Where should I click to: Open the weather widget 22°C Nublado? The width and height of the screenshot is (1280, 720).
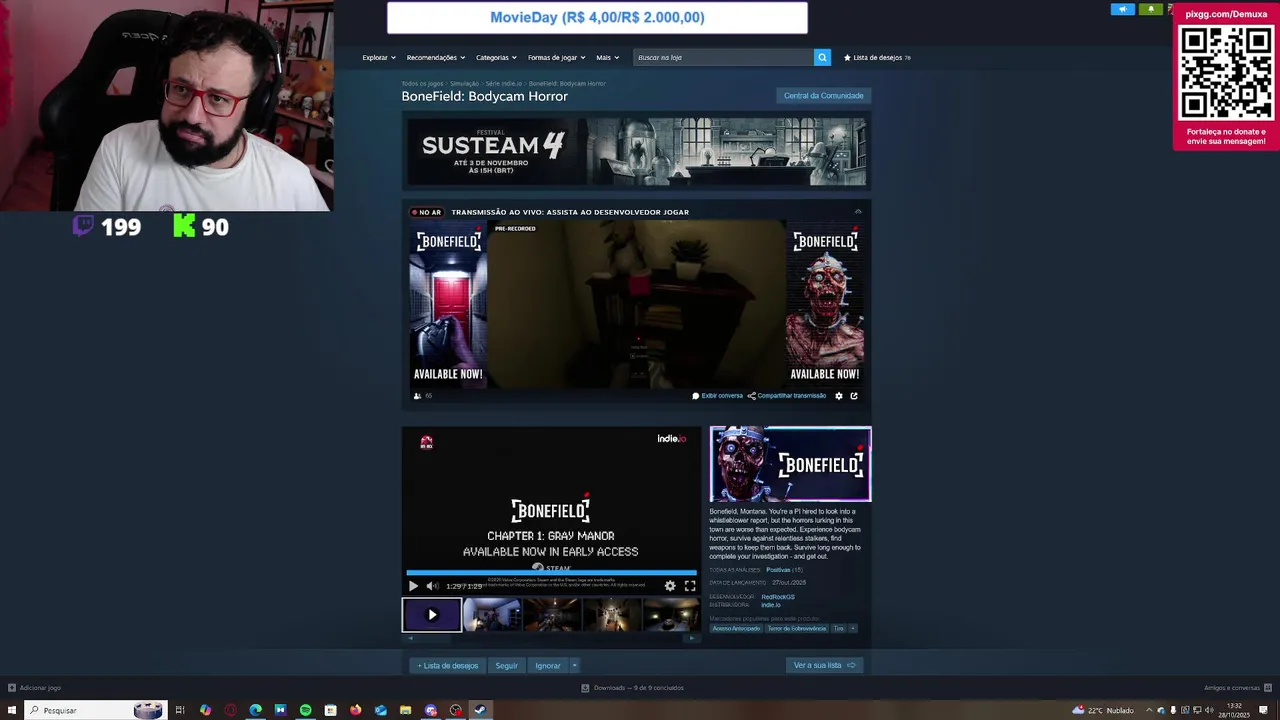click(x=1103, y=710)
